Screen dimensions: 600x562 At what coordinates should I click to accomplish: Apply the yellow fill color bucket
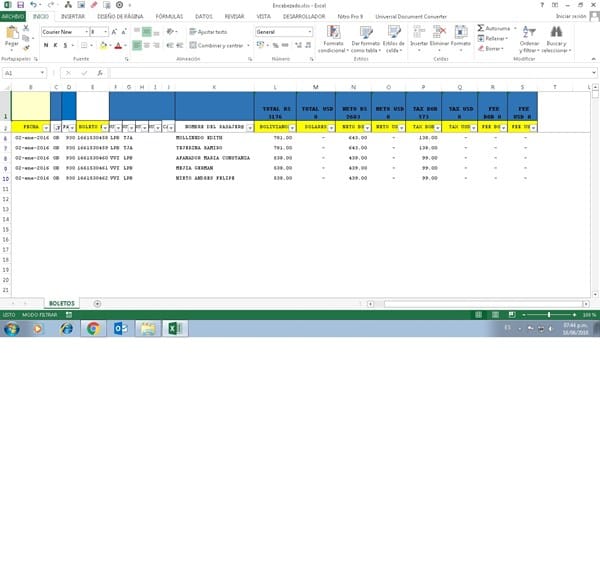tap(103, 46)
